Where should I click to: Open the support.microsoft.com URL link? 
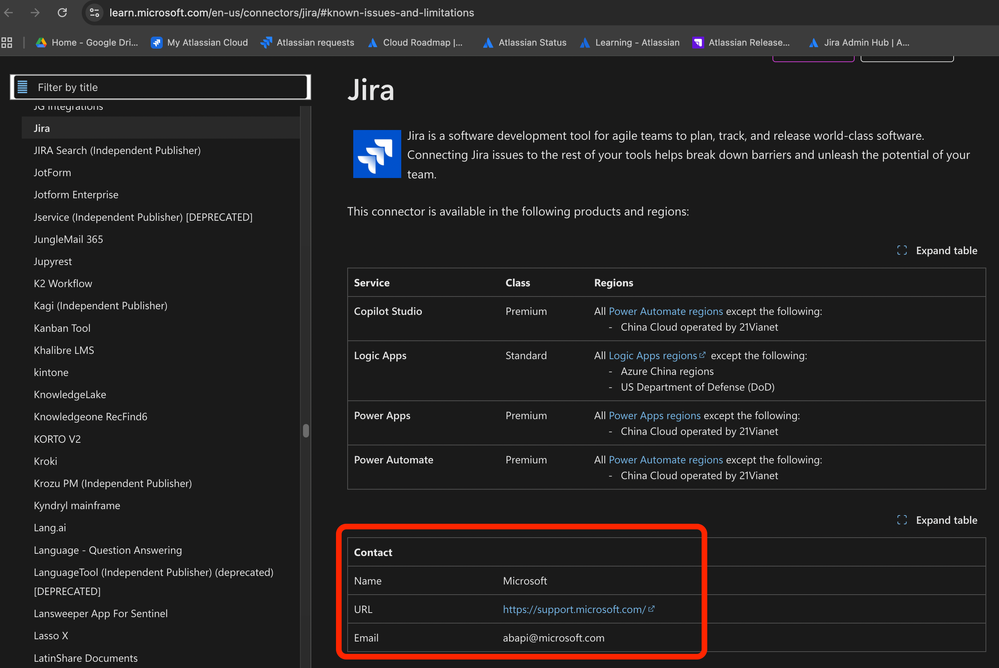(574, 609)
